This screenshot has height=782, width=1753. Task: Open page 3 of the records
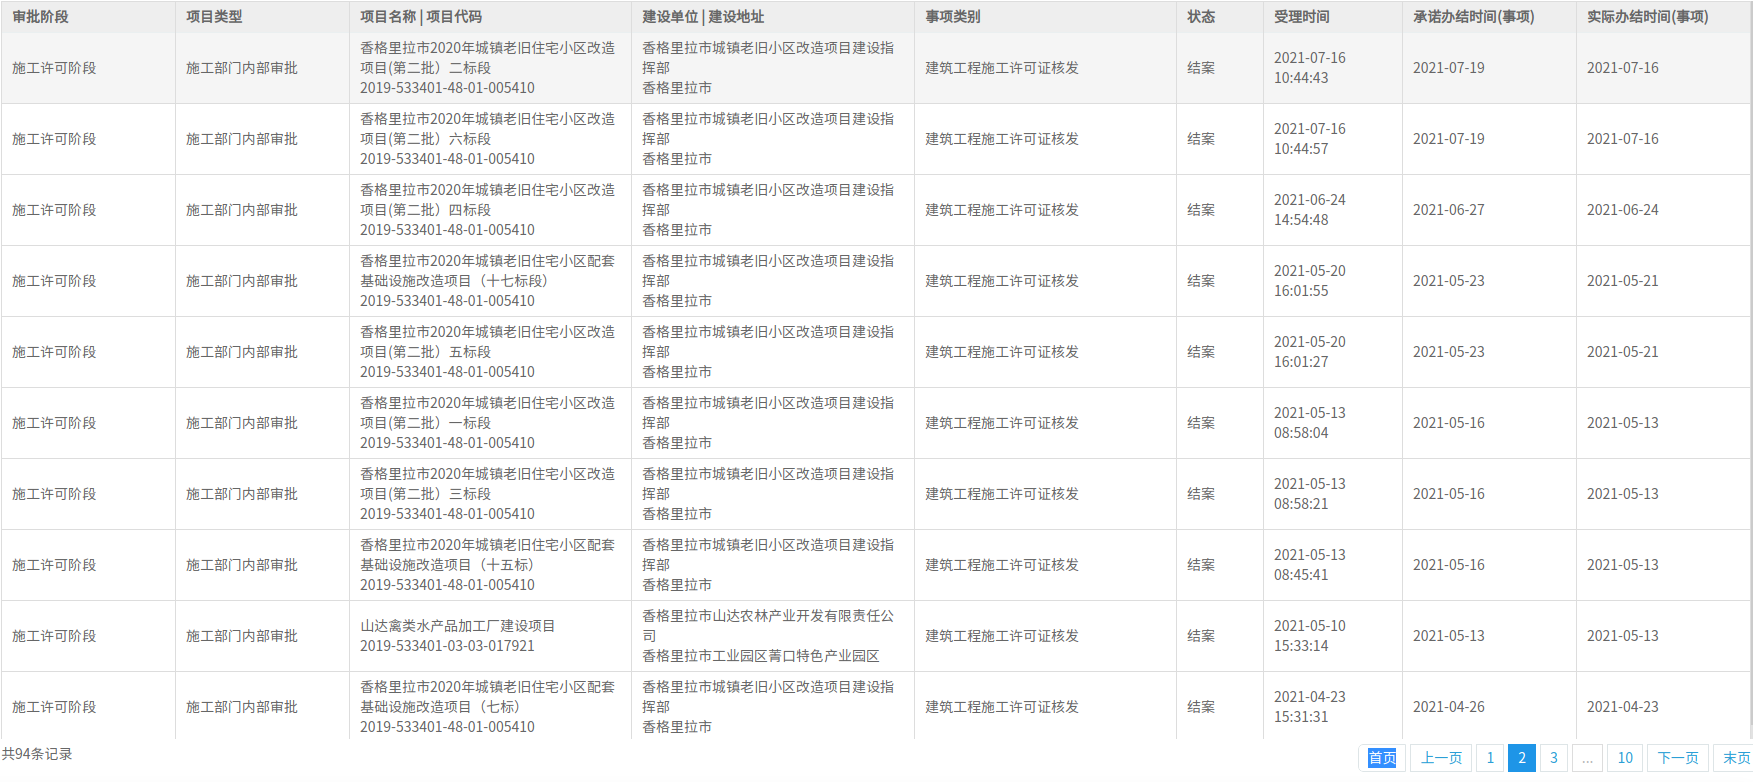(x=1554, y=758)
